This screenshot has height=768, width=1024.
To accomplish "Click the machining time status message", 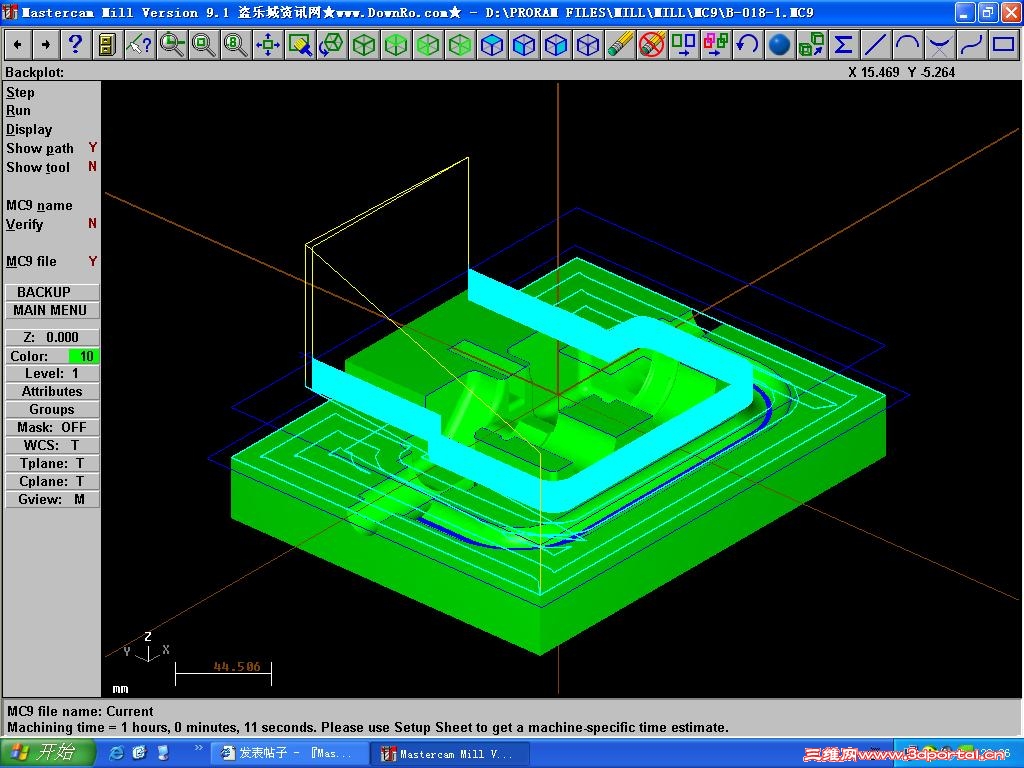I will (368, 728).
